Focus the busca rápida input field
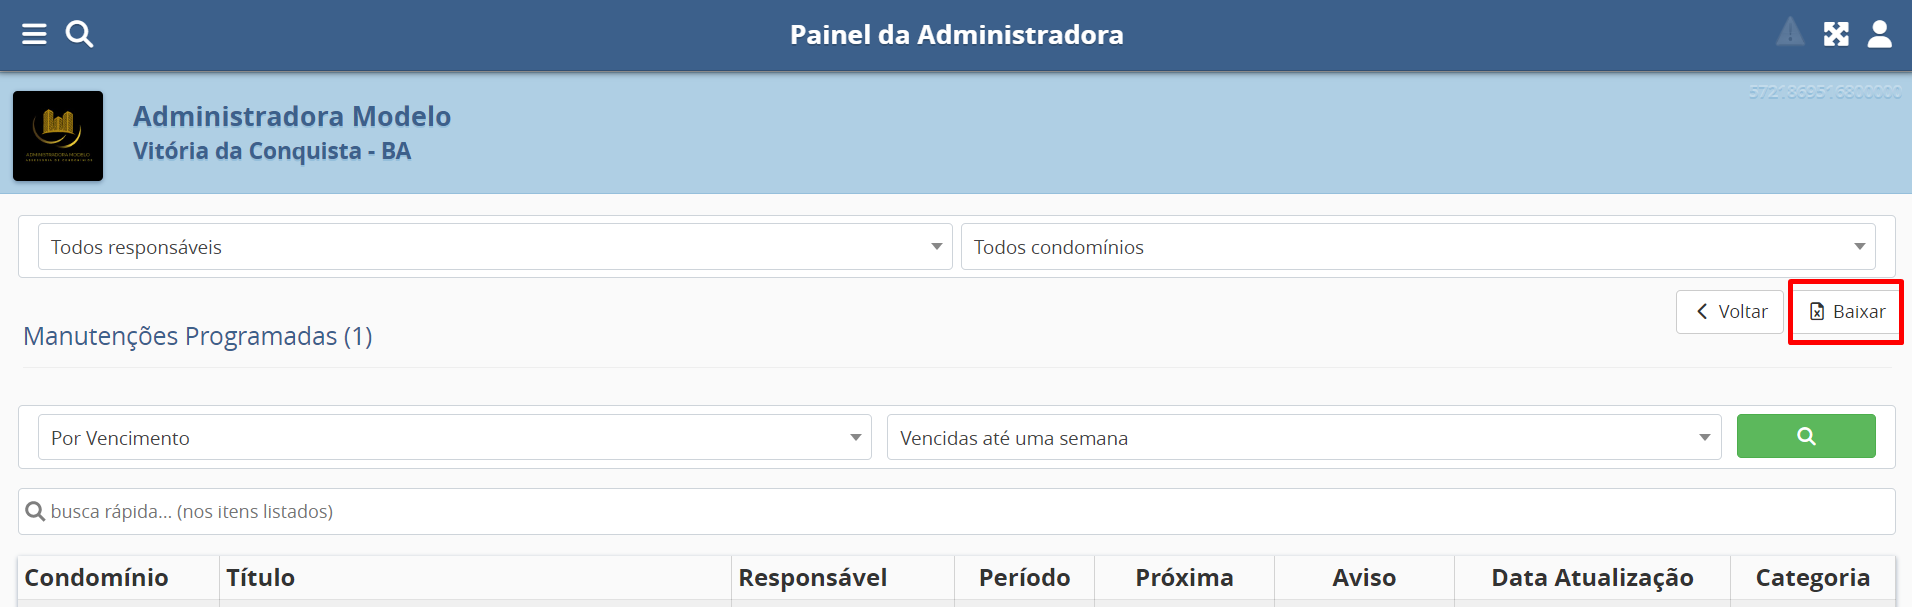 pyautogui.click(x=960, y=512)
